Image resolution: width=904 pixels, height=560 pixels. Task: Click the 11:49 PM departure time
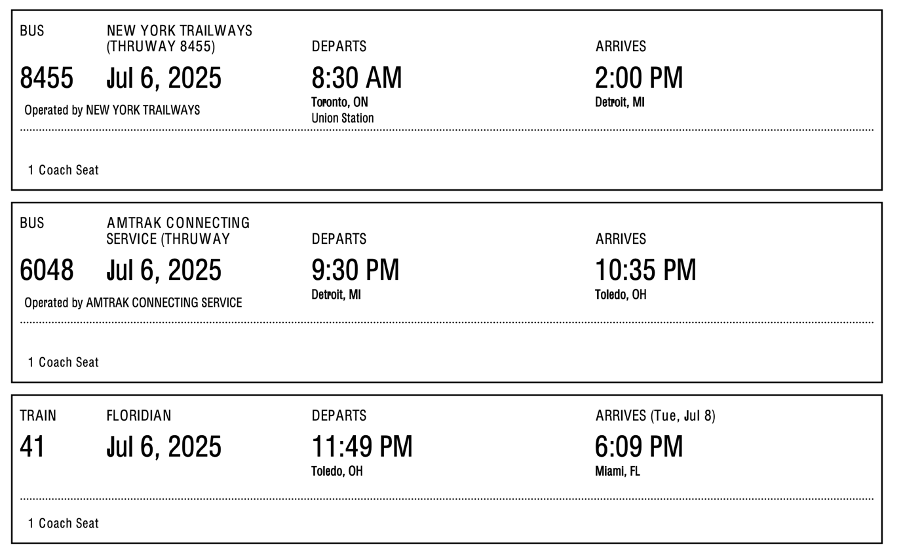tap(362, 447)
